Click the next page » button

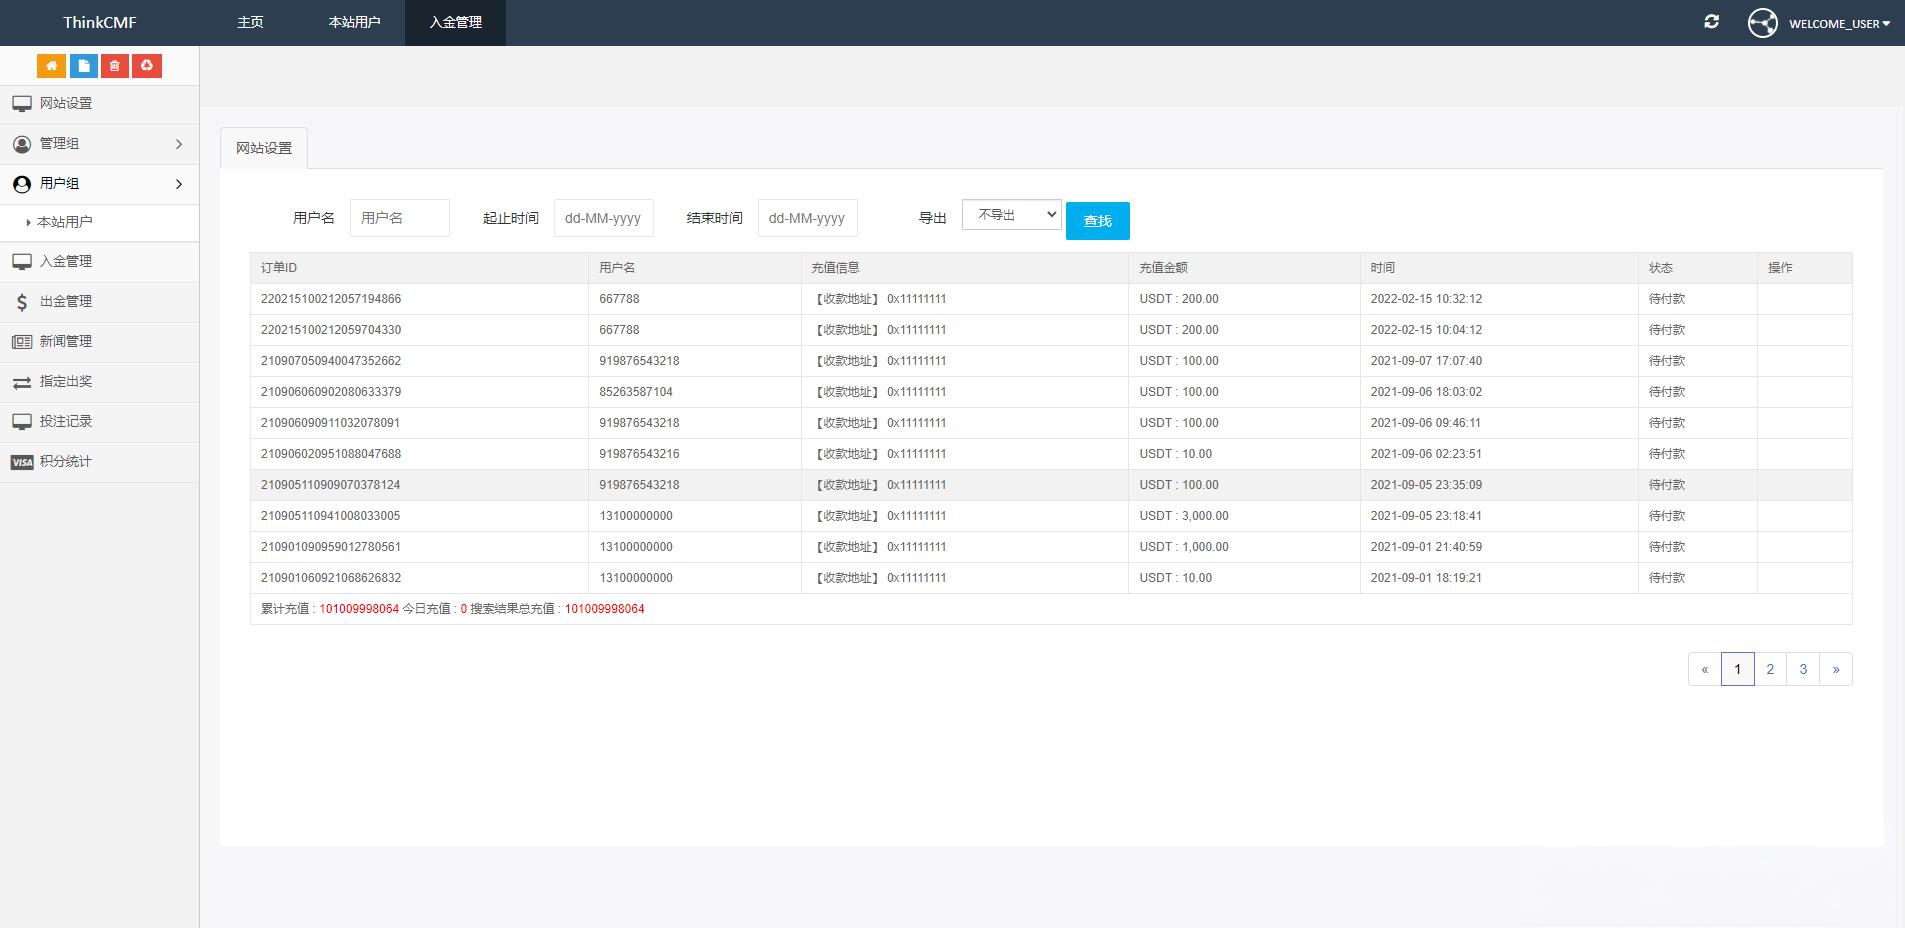tap(1836, 669)
